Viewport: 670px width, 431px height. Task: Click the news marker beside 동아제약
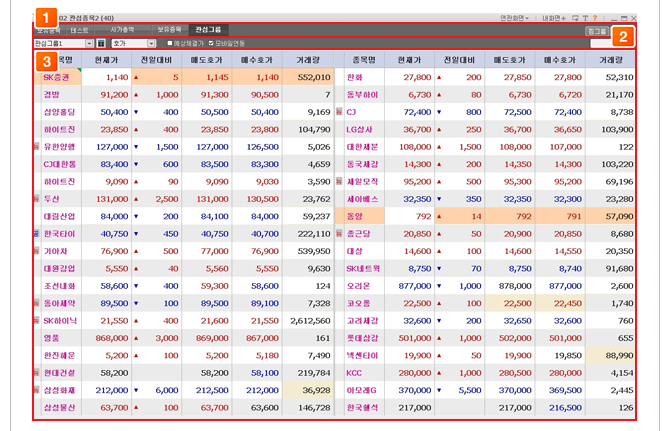(x=36, y=303)
